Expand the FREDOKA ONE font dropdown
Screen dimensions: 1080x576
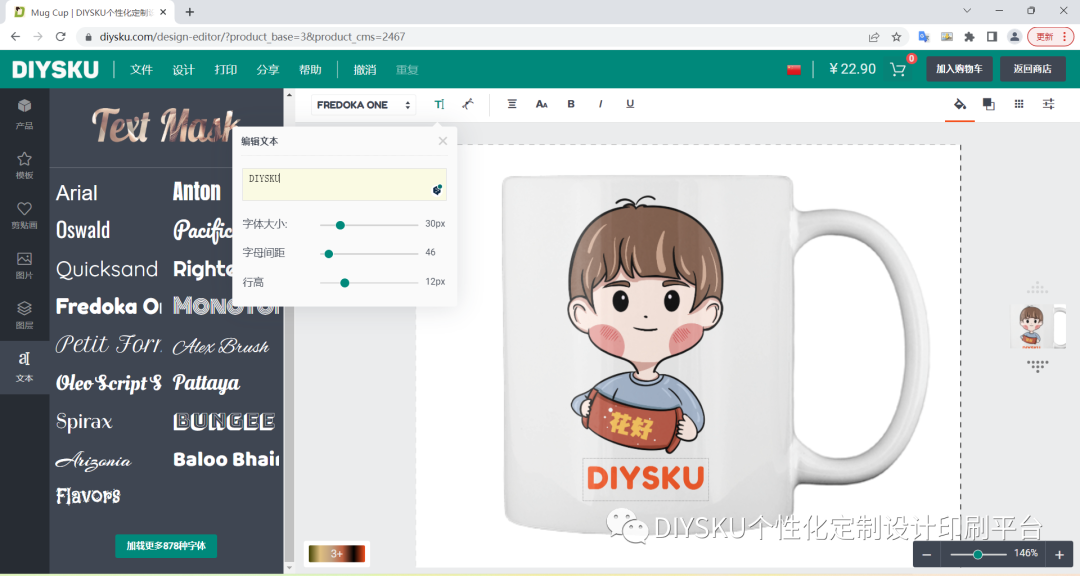coord(363,105)
